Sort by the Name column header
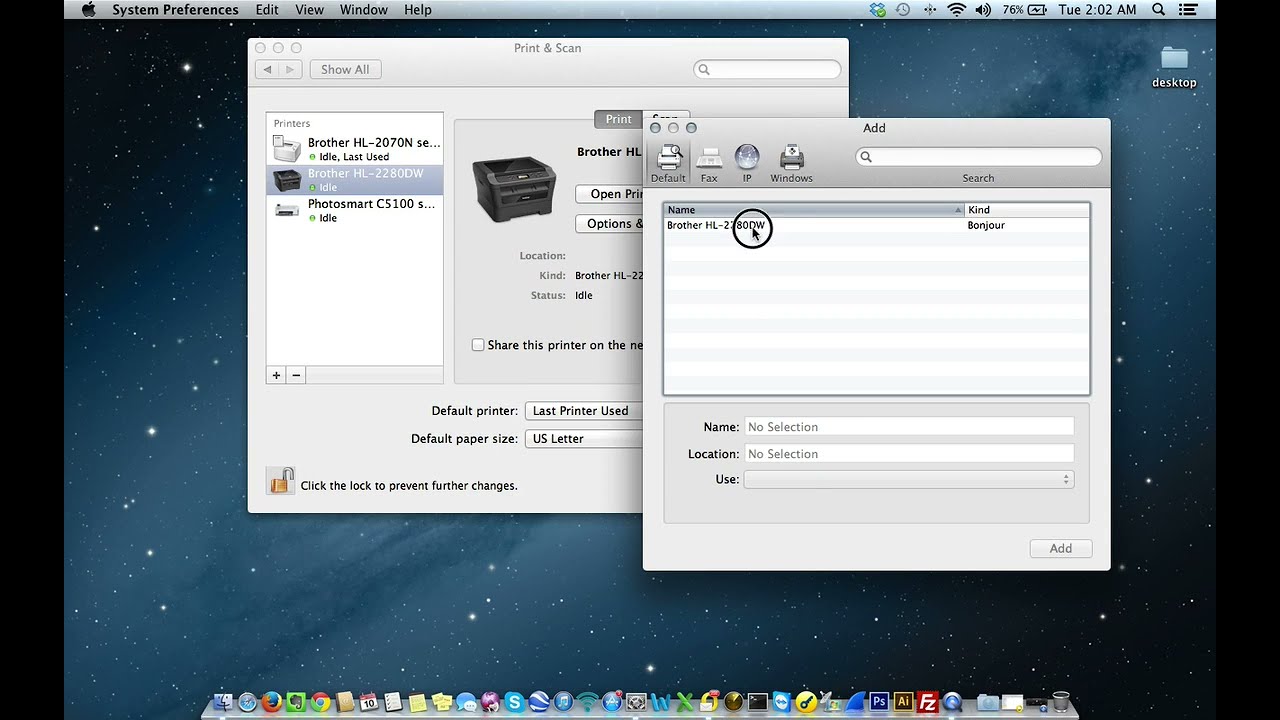This screenshot has height=720, width=1280. pyautogui.click(x=814, y=210)
